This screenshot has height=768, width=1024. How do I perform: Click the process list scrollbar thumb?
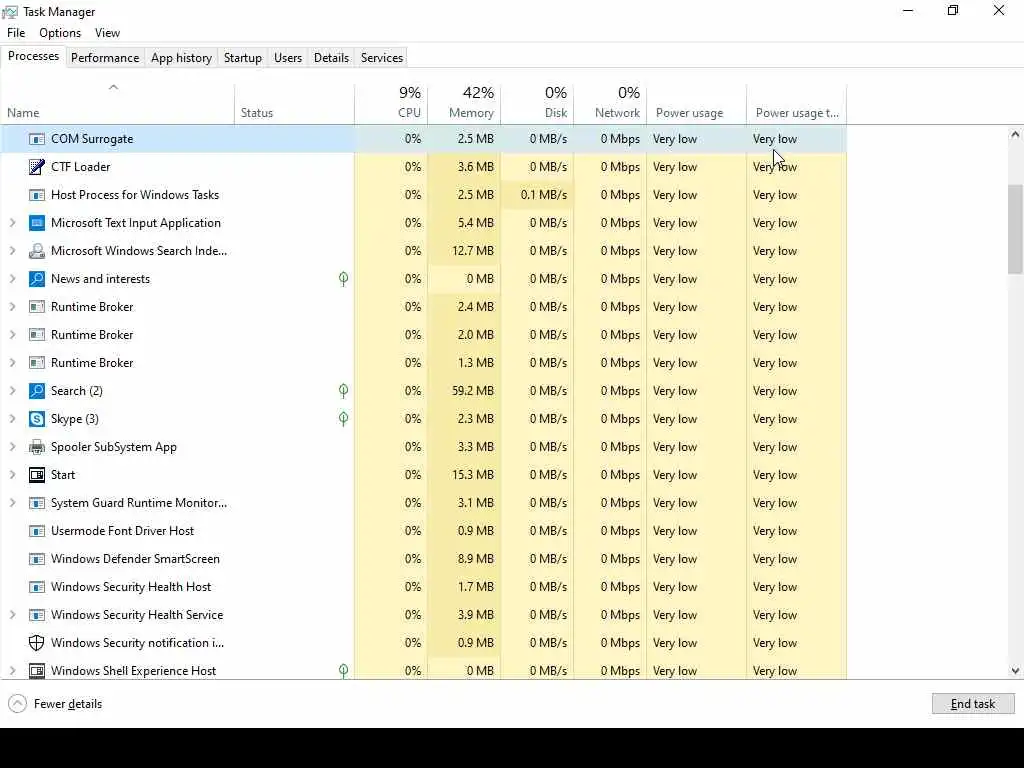[1015, 229]
